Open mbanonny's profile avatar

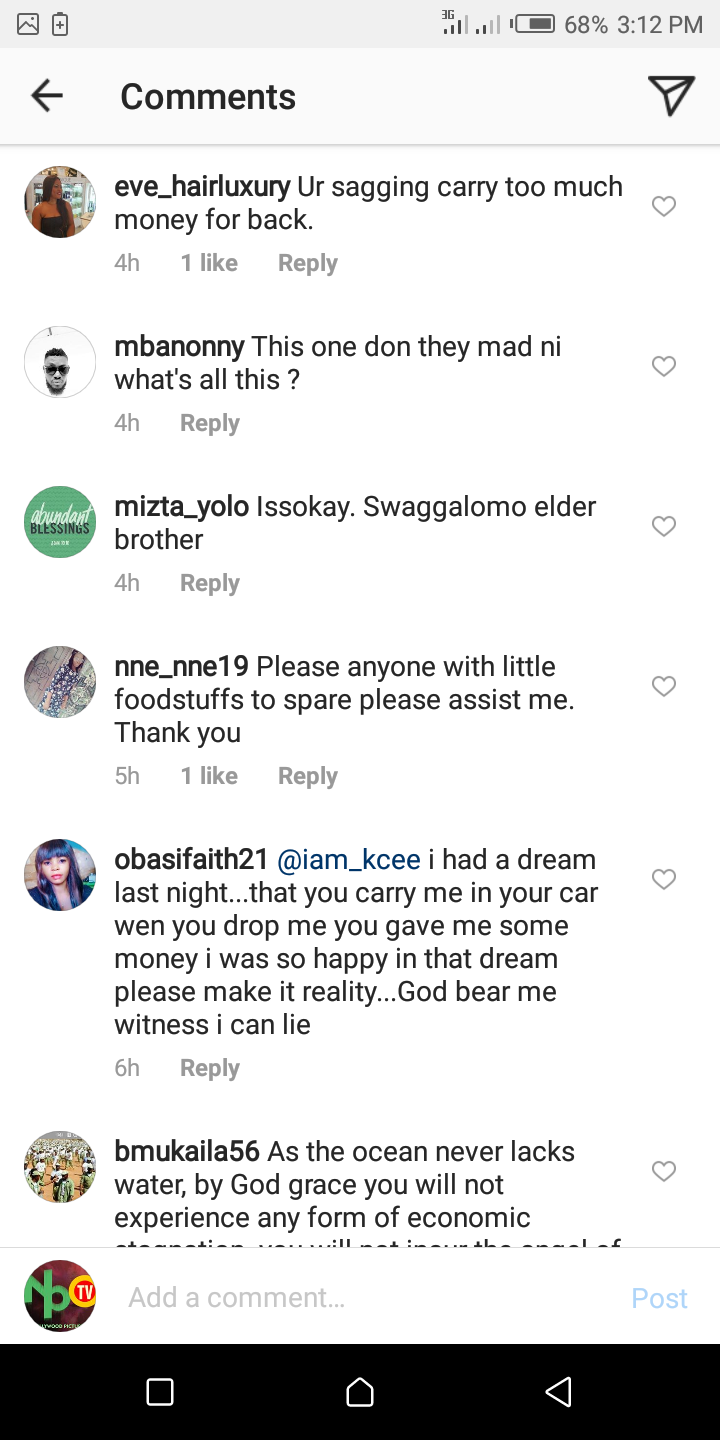pyautogui.click(x=60, y=362)
